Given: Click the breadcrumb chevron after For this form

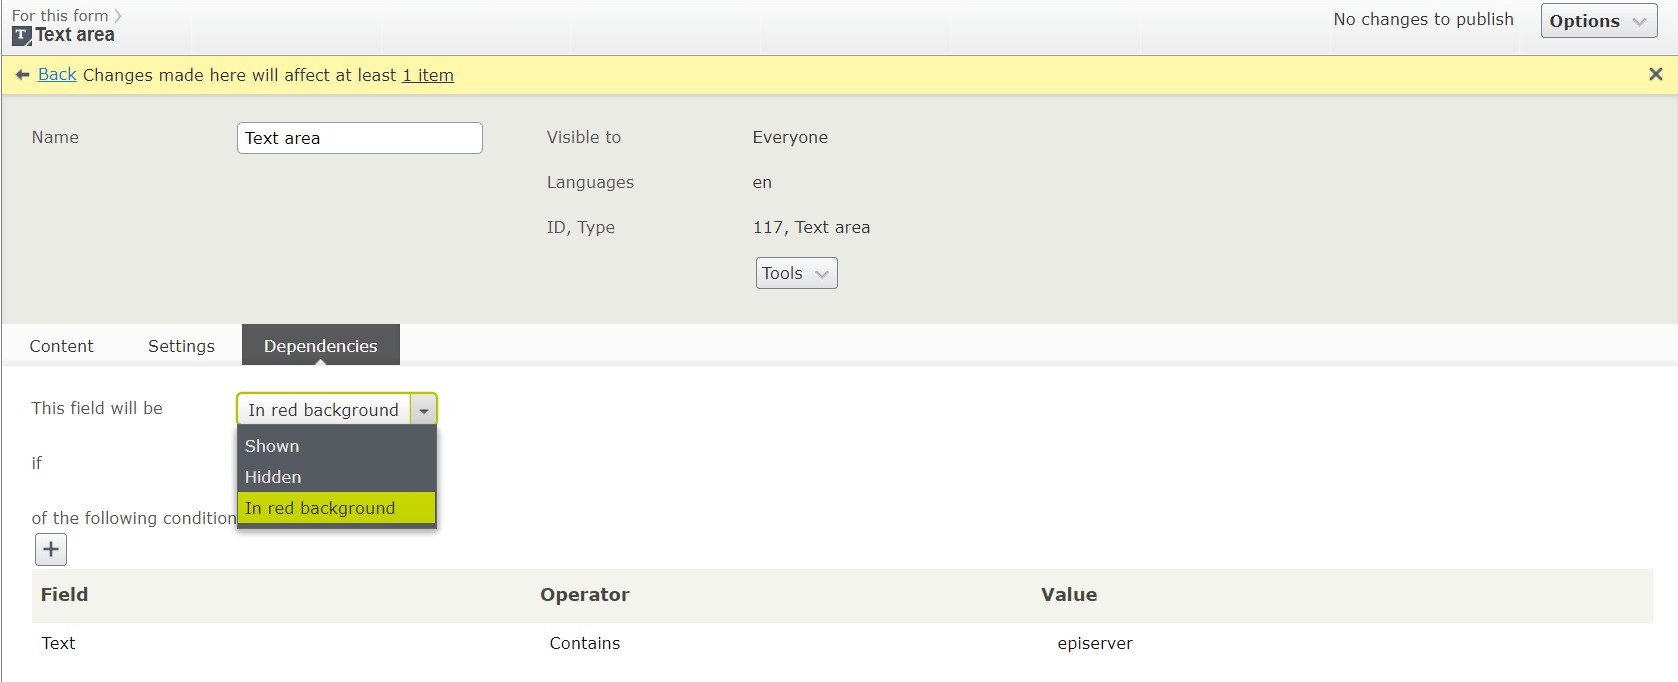Looking at the screenshot, I should pos(118,16).
